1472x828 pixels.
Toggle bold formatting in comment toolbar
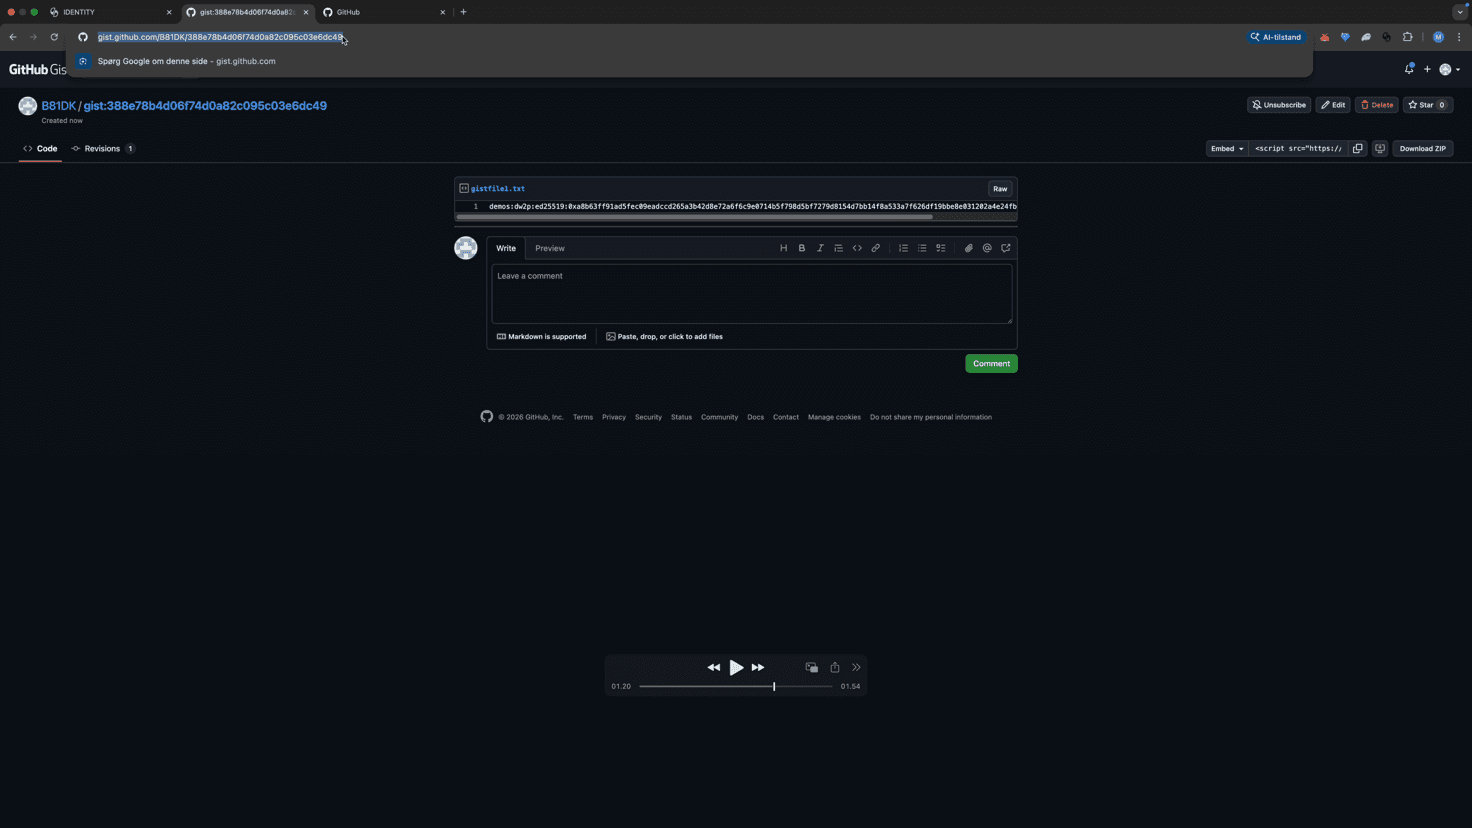click(801, 248)
